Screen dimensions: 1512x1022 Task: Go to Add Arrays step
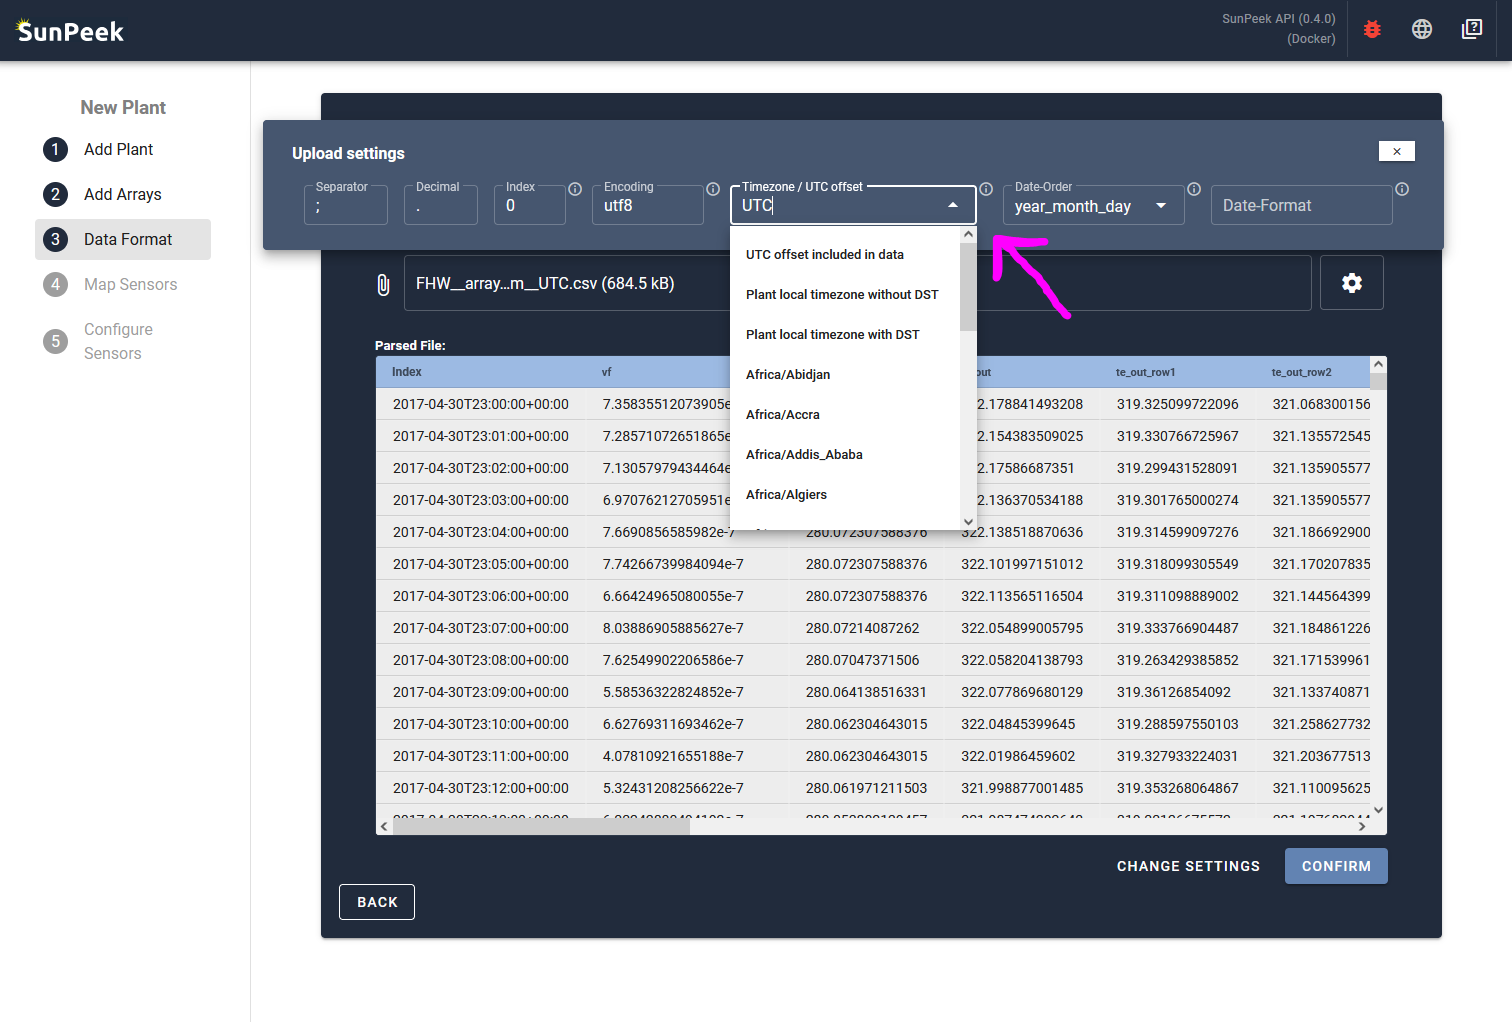[x=122, y=194]
